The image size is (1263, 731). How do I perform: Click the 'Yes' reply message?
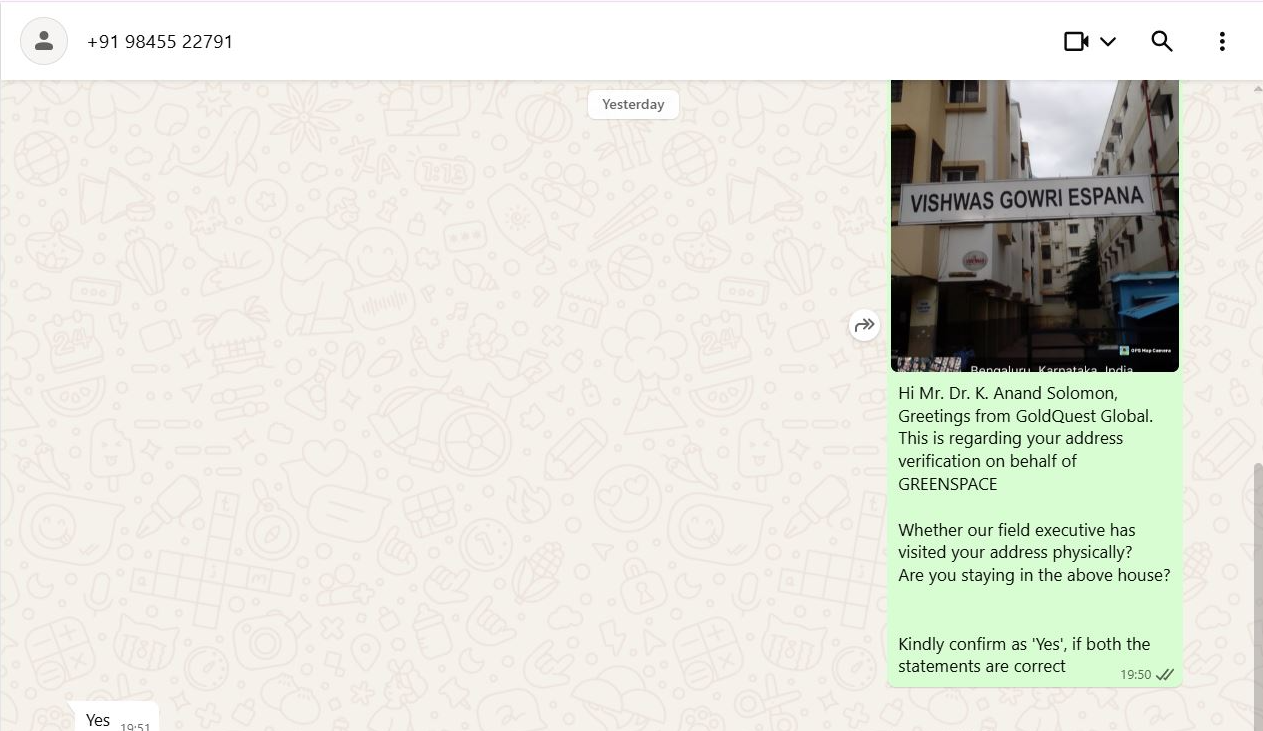[115, 718]
